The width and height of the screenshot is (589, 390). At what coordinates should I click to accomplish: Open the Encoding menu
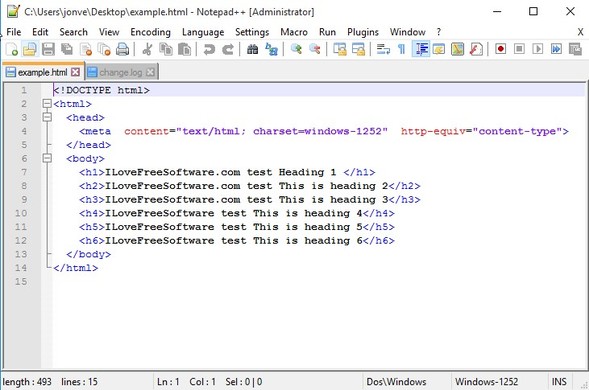tap(150, 32)
